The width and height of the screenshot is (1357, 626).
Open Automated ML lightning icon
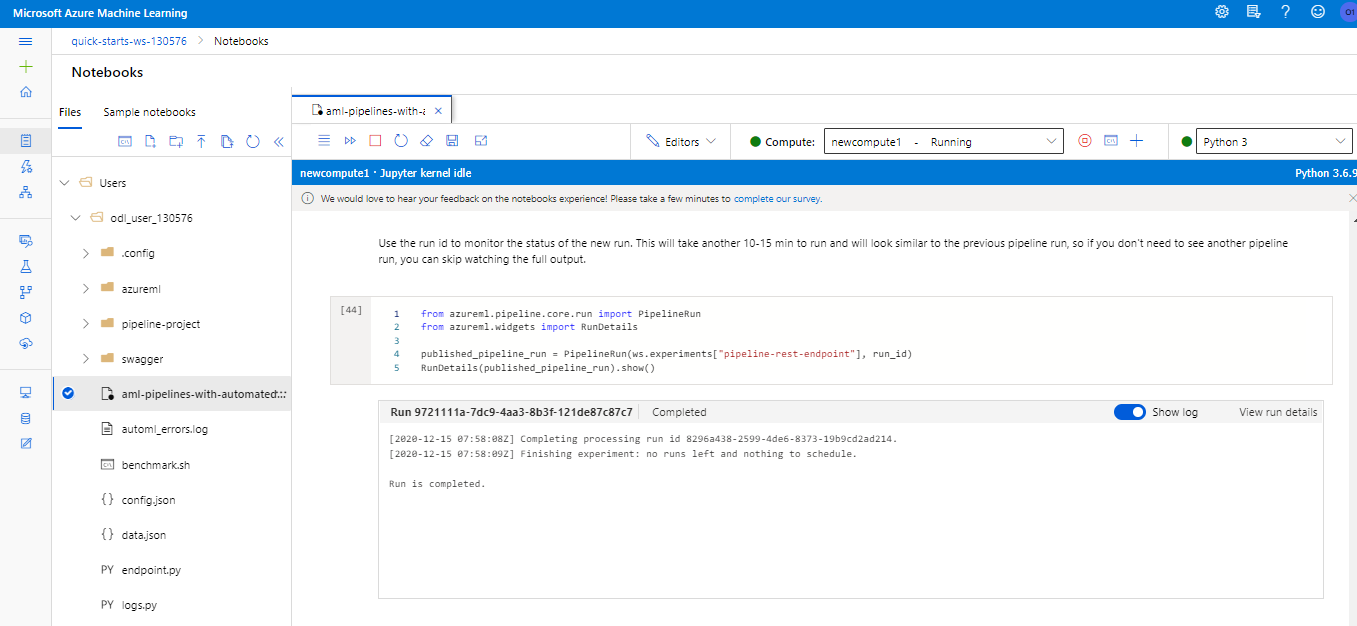pyautogui.click(x=26, y=166)
